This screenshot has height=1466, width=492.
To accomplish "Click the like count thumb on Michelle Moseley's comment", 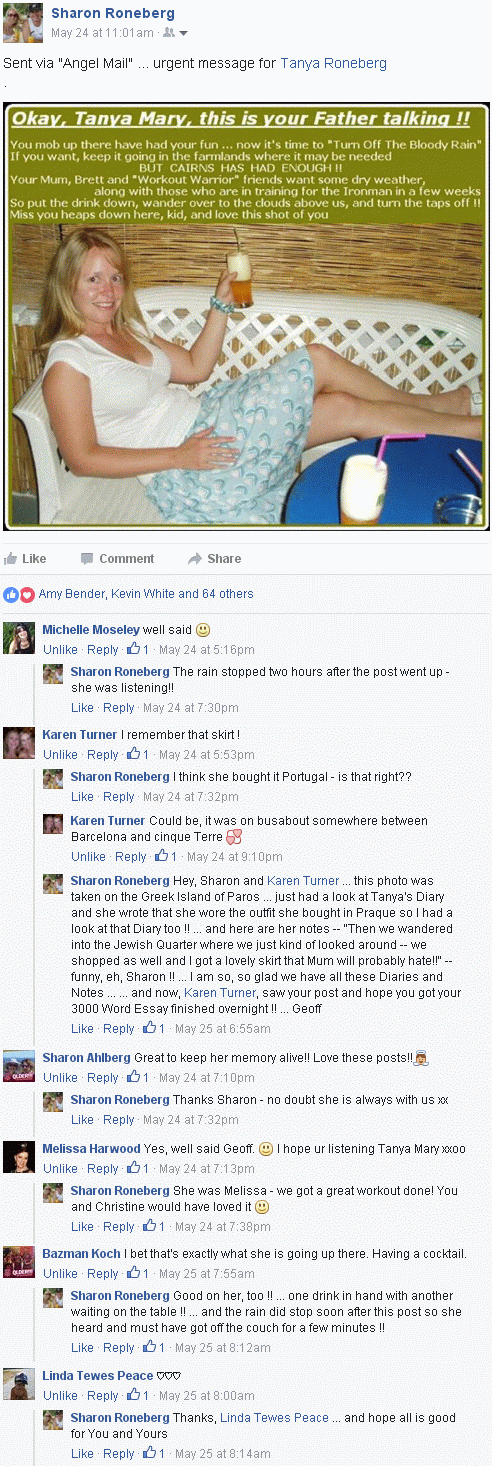I will tap(132, 649).
